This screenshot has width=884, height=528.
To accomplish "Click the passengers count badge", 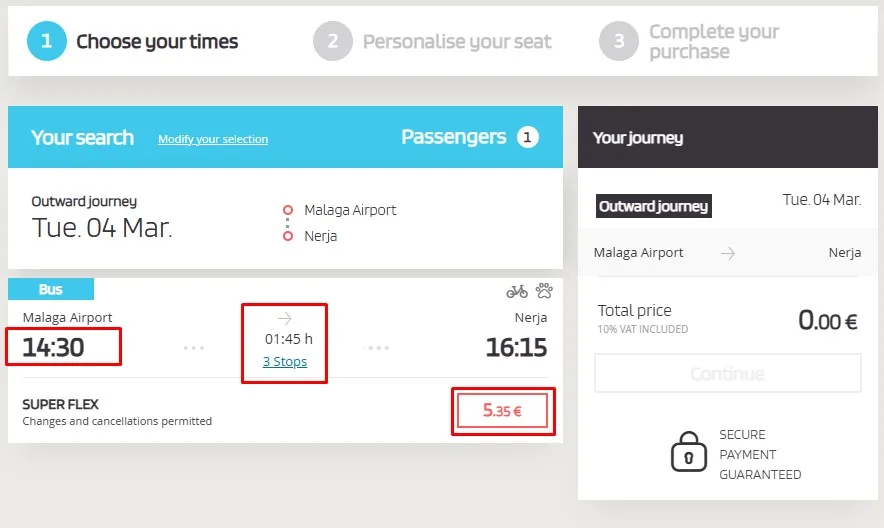I will (528, 137).
